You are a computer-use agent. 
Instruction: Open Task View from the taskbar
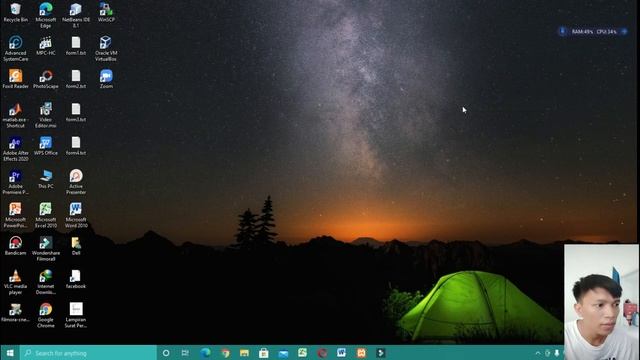click(185, 353)
